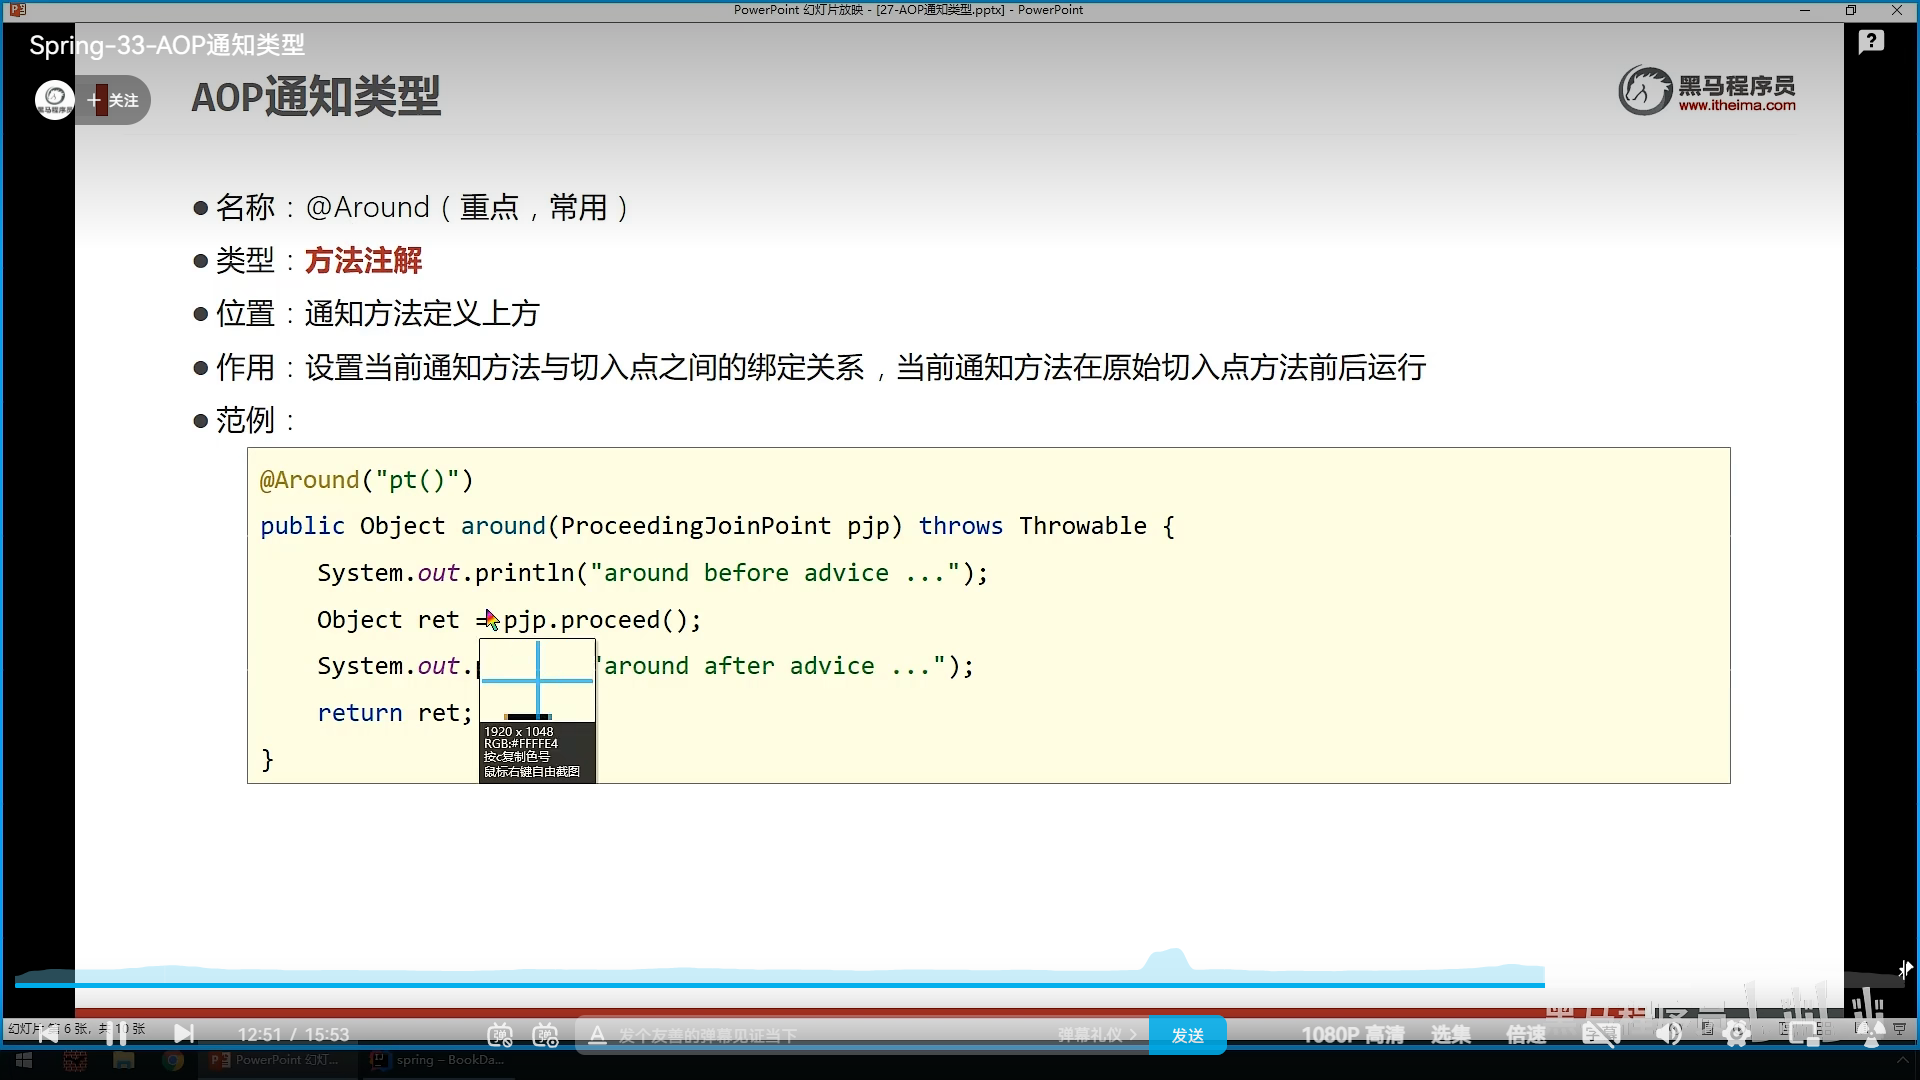The height and width of the screenshot is (1080, 1920).
Task: Click the help question mark icon
Action: pyautogui.click(x=1871, y=42)
